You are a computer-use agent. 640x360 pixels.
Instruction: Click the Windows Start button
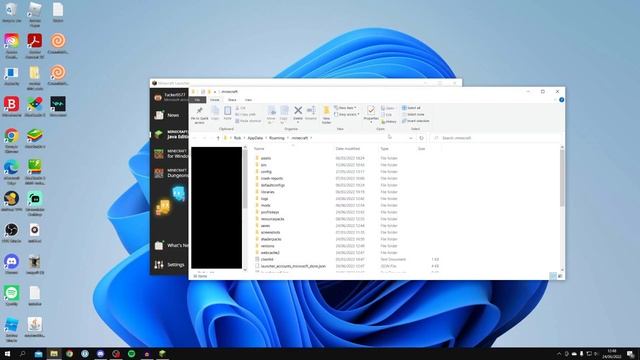pyautogui.click(x=7, y=353)
